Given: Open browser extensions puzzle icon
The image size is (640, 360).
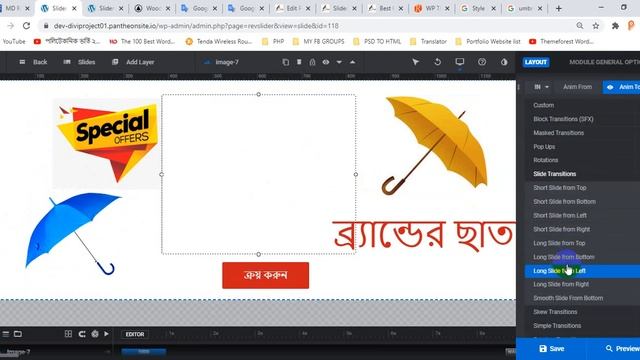Looking at the screenshot, I should click(x=615, y=26).
